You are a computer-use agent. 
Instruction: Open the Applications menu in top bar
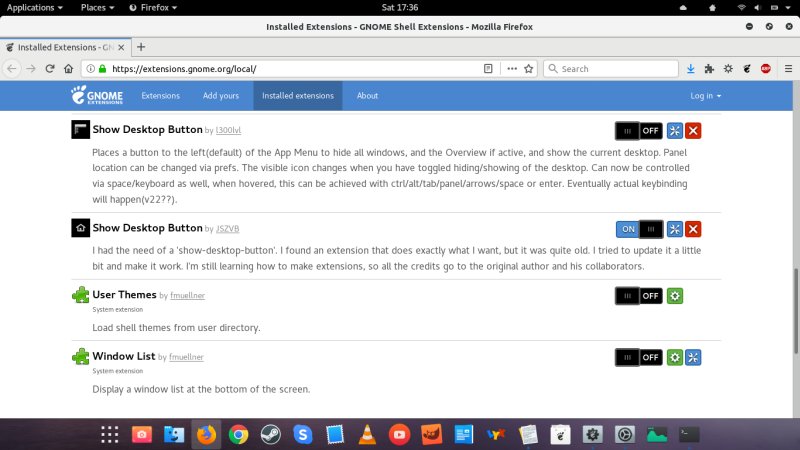tap(34, 7)
